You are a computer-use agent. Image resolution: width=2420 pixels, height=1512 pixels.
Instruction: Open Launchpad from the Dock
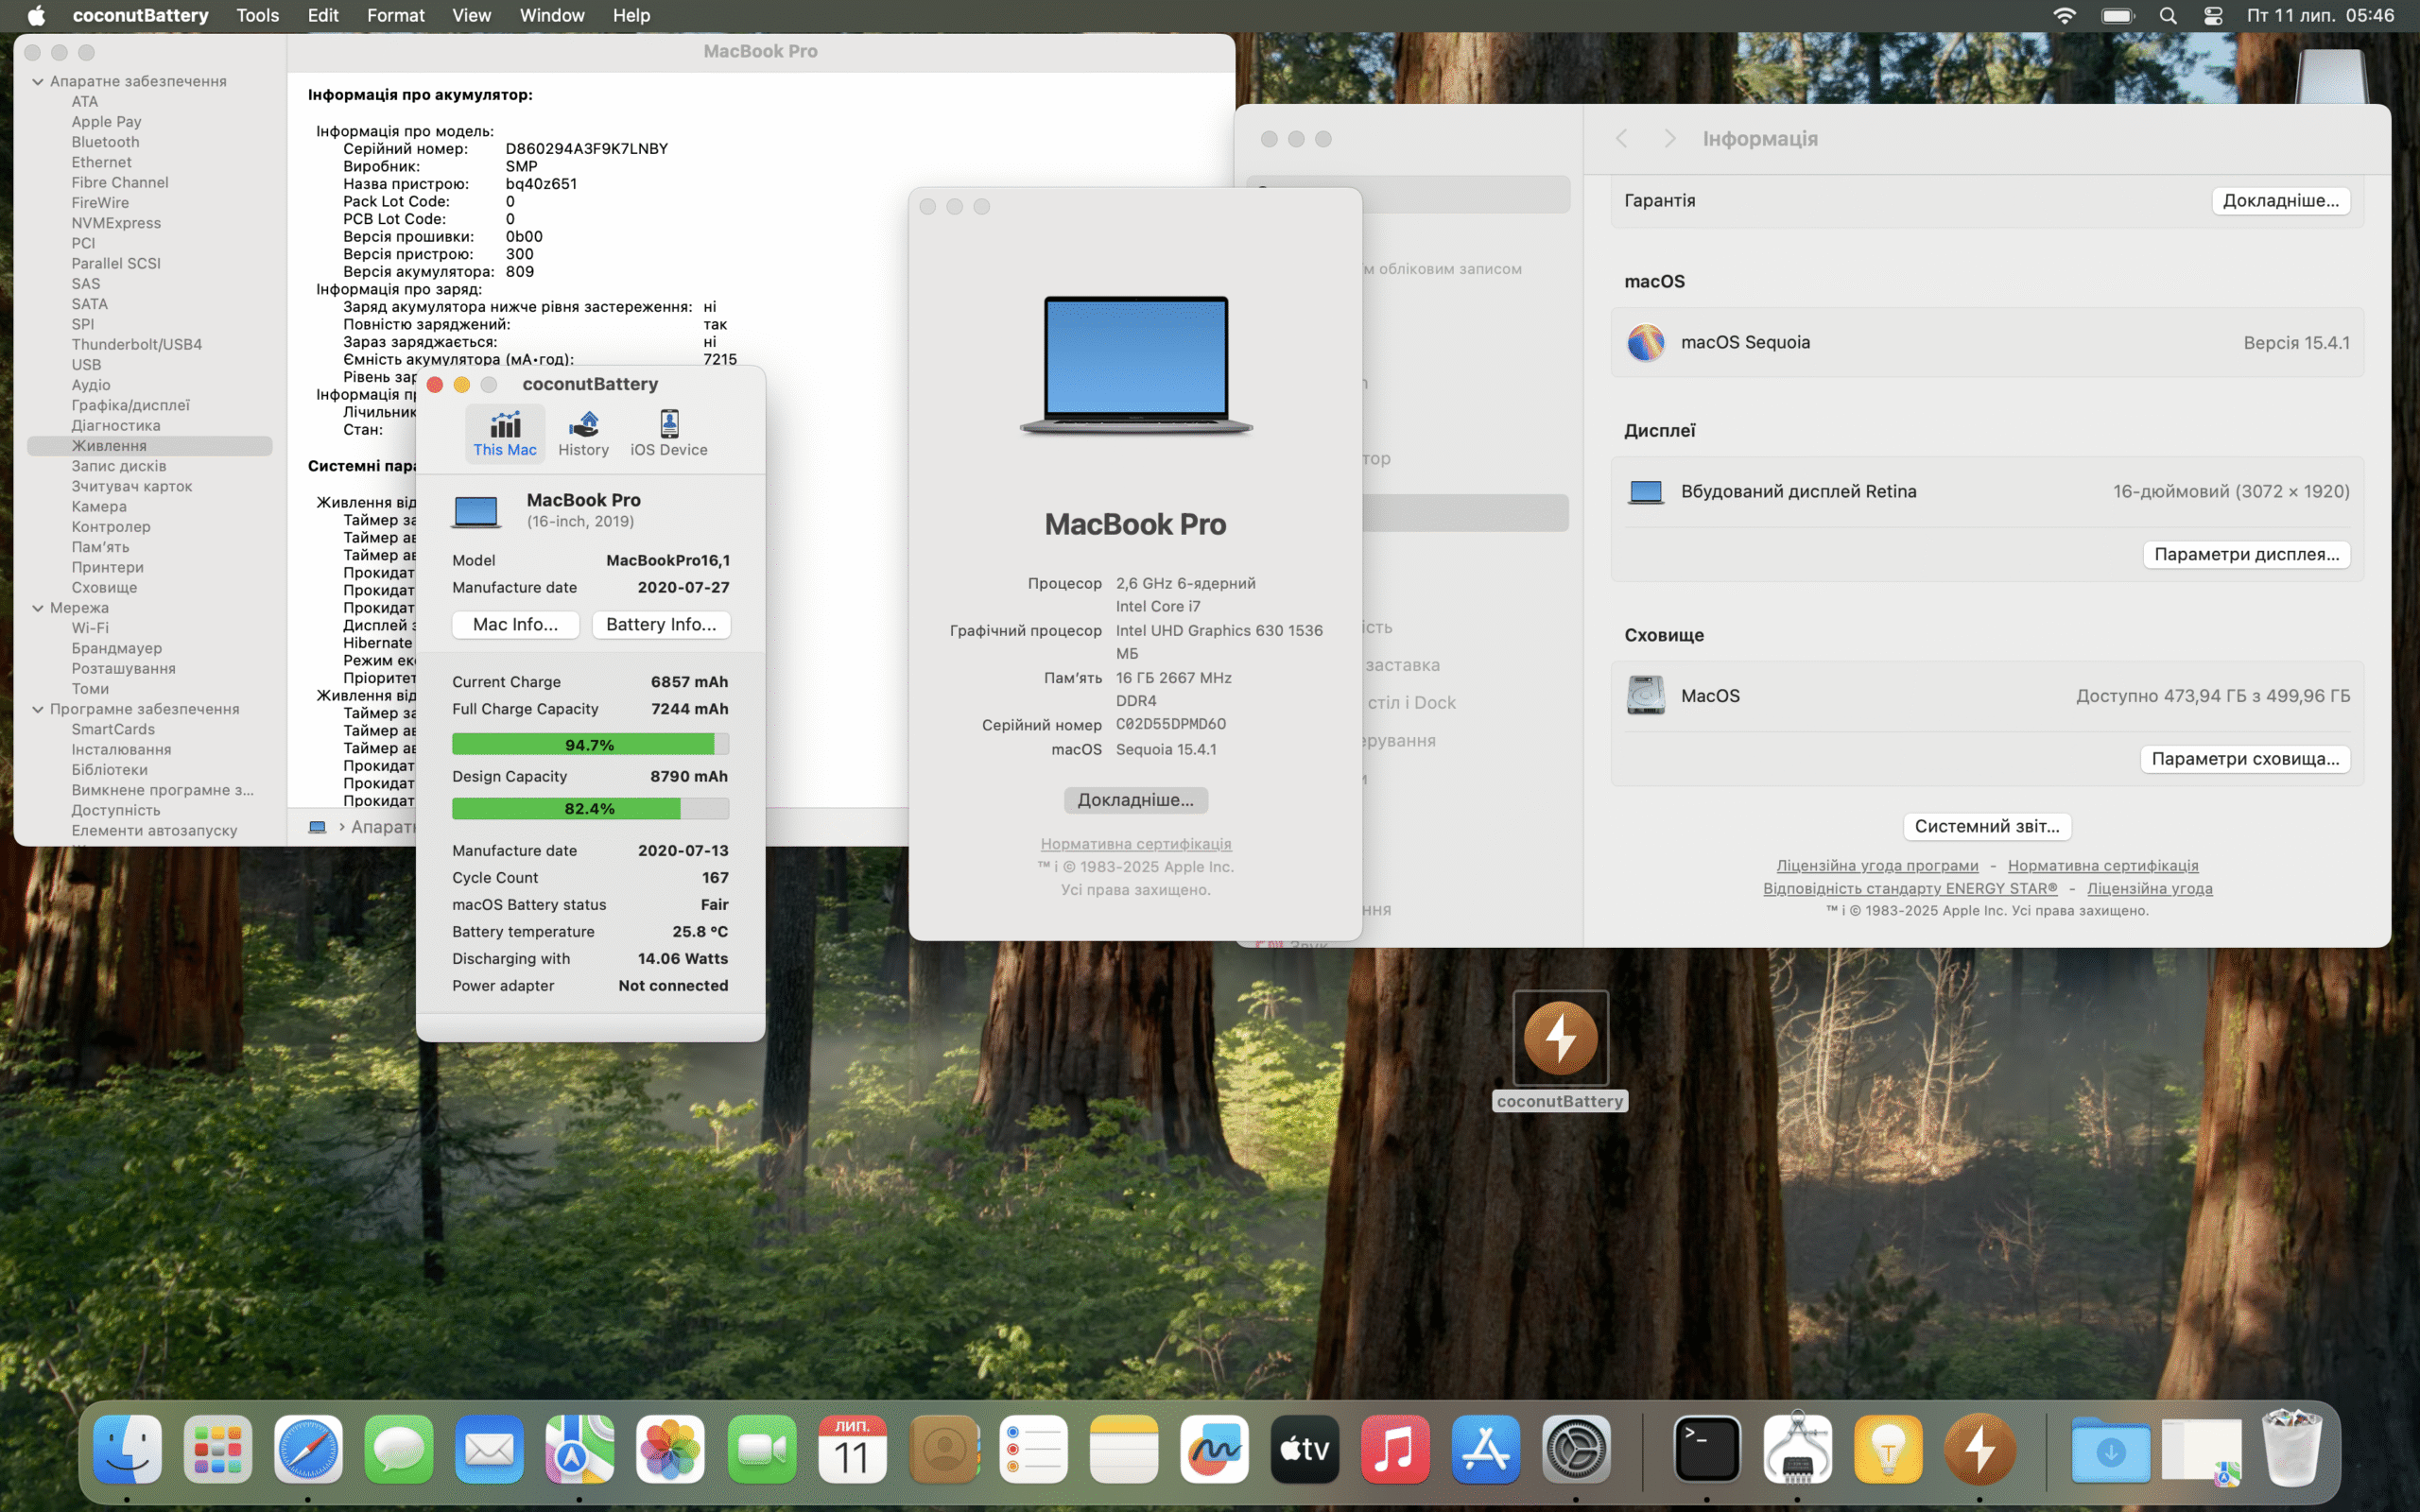pyautogui.click(x=218, y=1449)
